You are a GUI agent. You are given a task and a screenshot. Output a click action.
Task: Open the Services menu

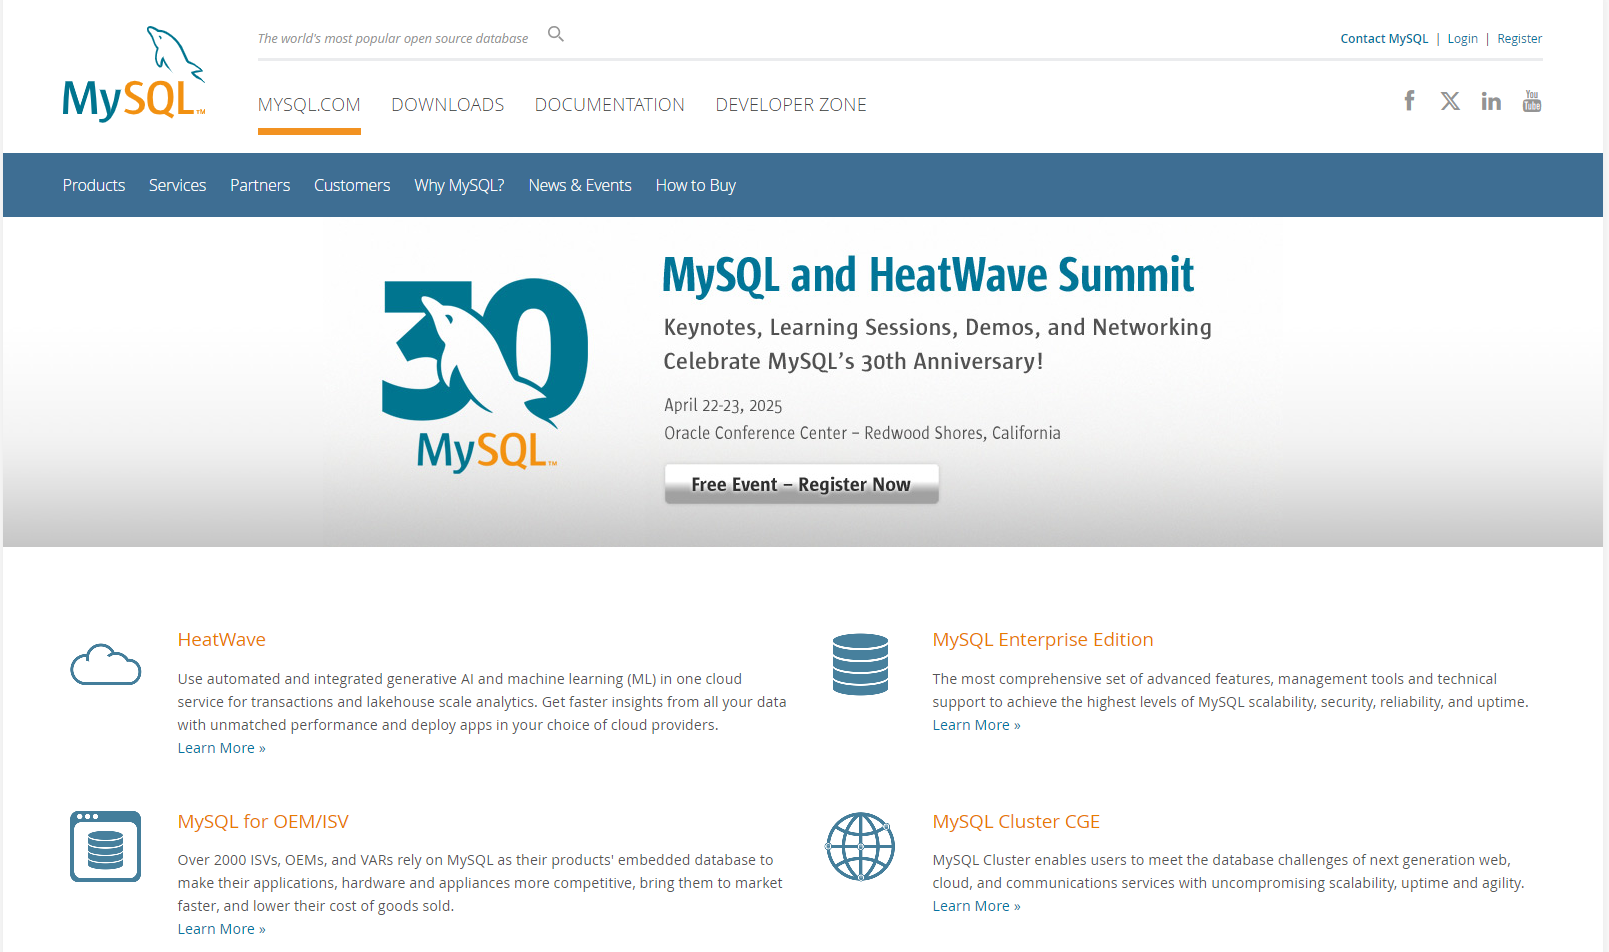pos(178,185)
